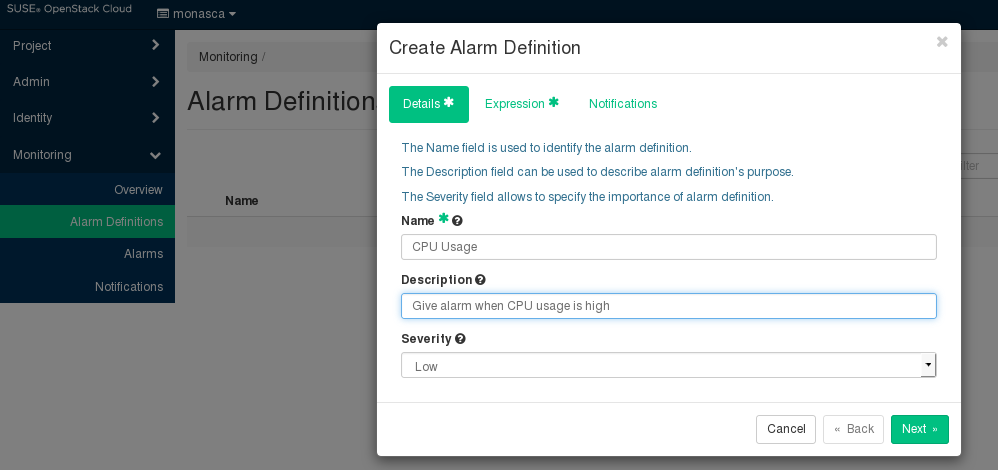Expand the Project sidebar section
Screen dimensions: 998x470
87,45
